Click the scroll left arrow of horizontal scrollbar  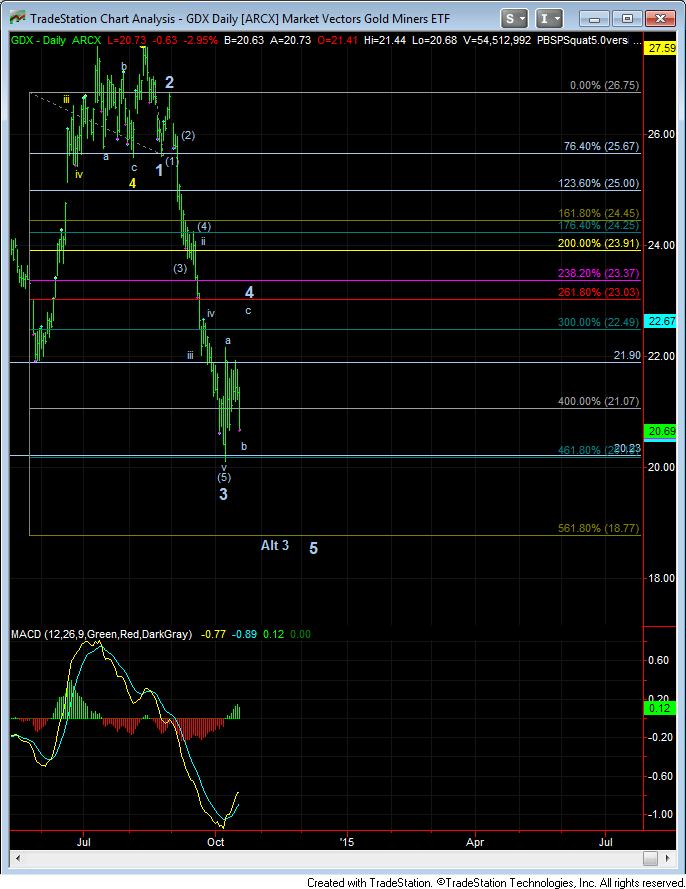coord(17,858)
